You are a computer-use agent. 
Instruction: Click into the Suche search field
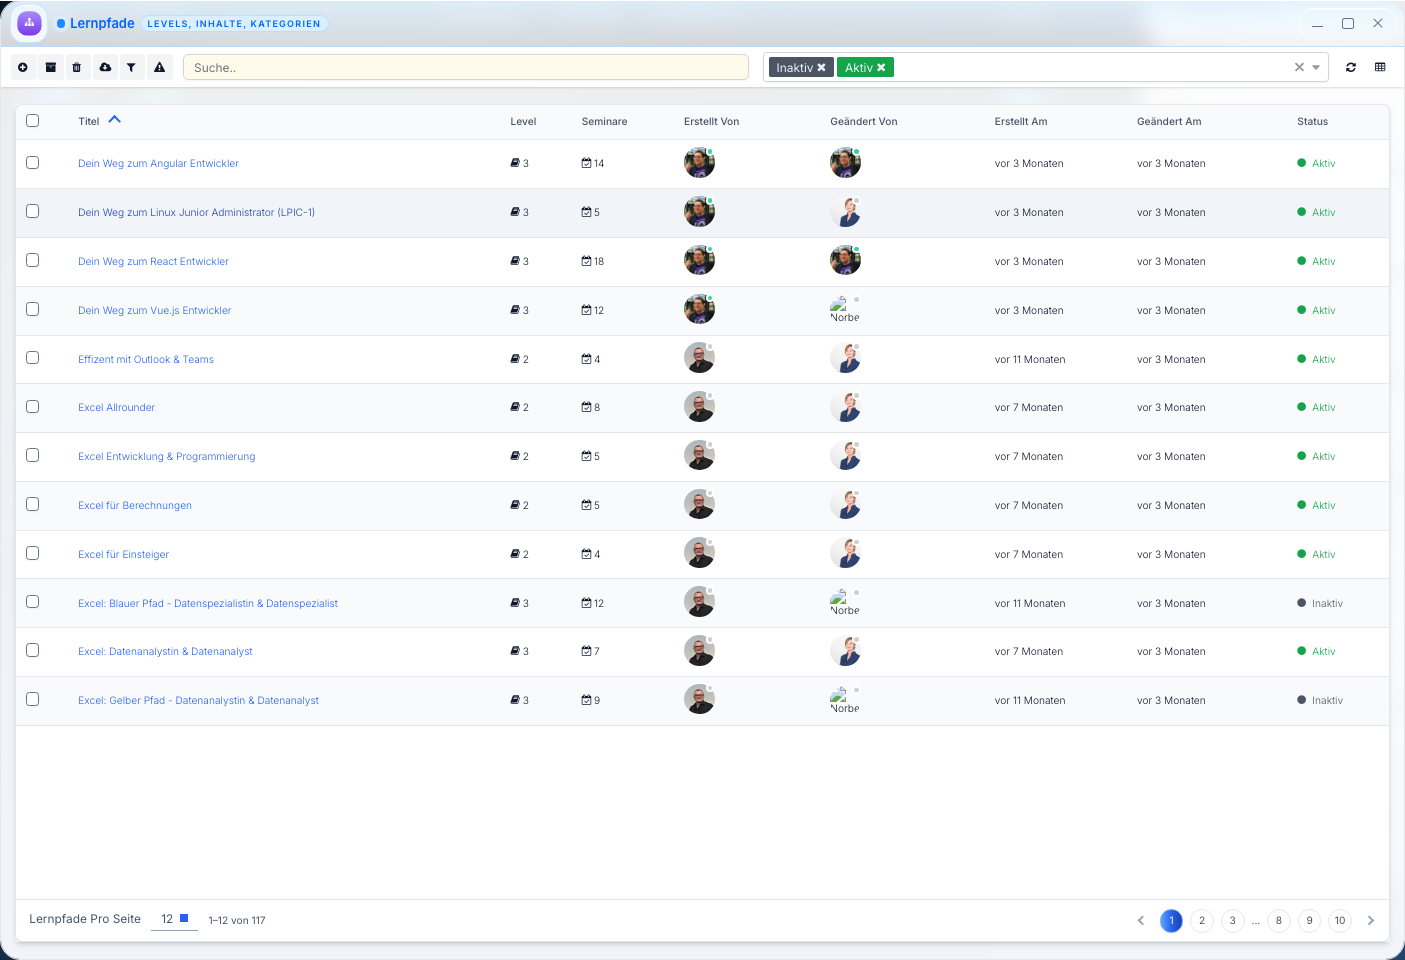[465, 68]
